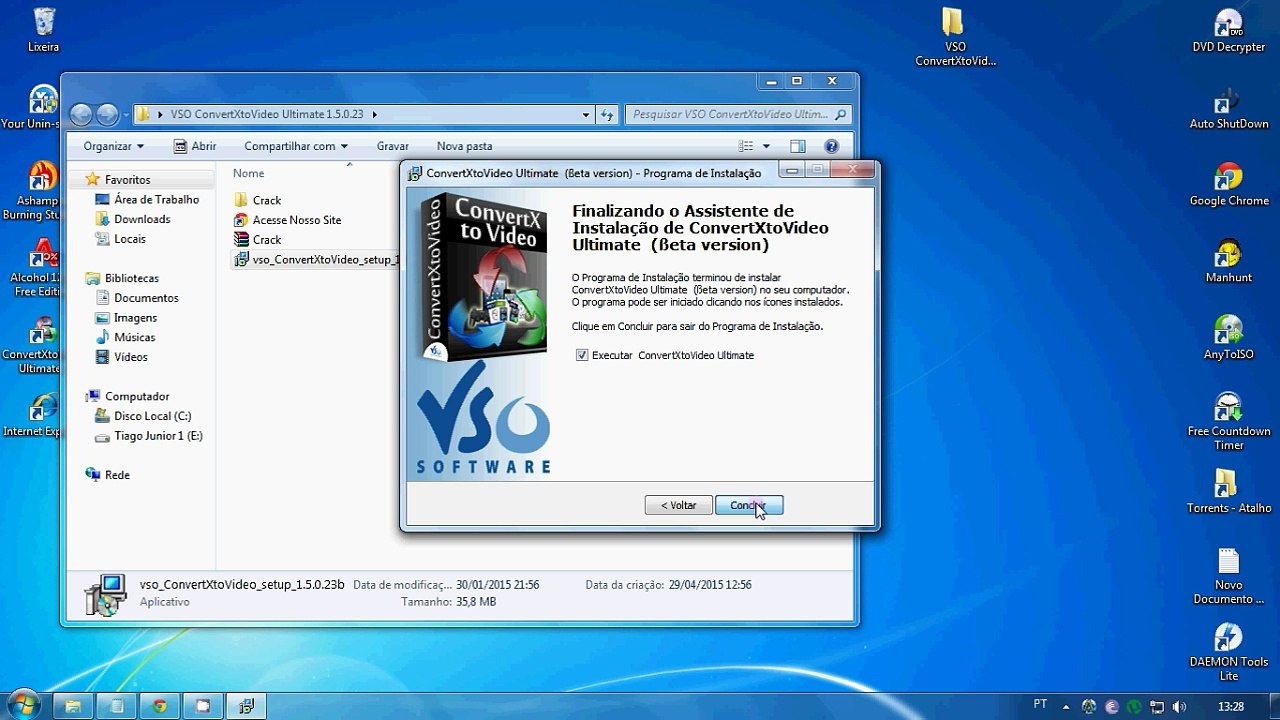Open Downloads in navigation pane

(x=142, y=219)
